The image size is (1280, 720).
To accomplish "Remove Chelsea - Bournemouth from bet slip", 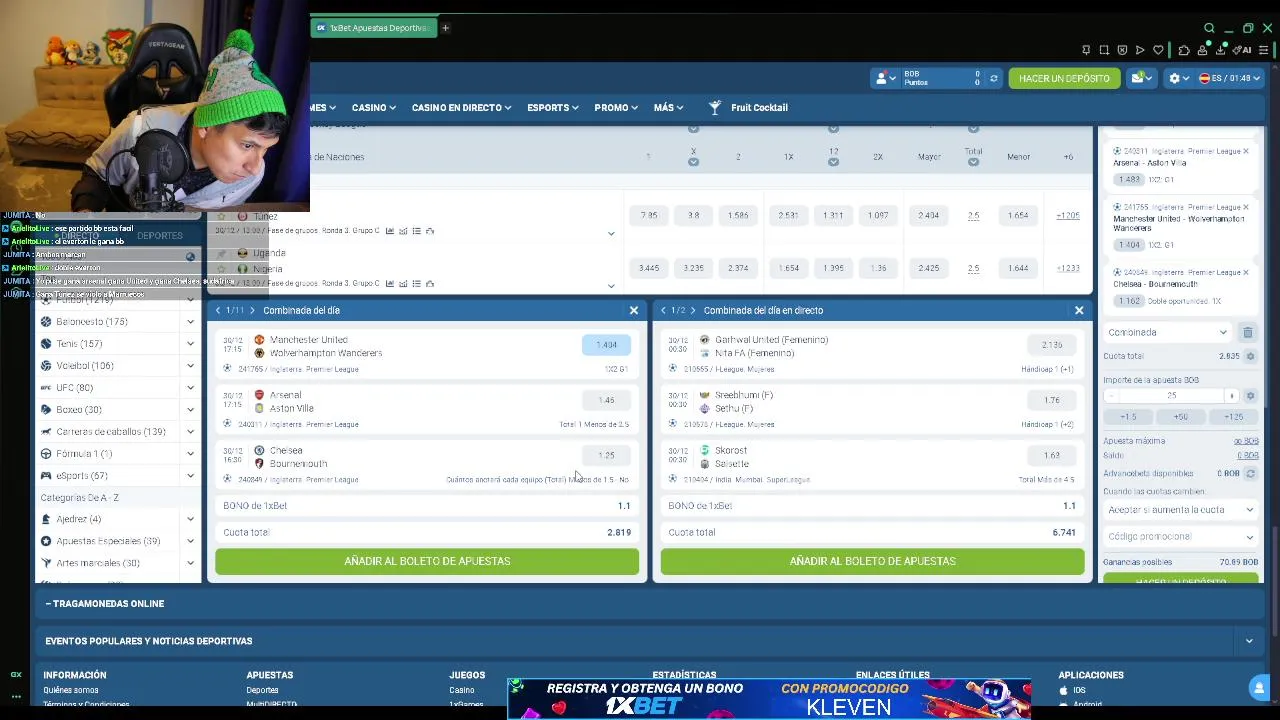I will (x=1246, y=272).
